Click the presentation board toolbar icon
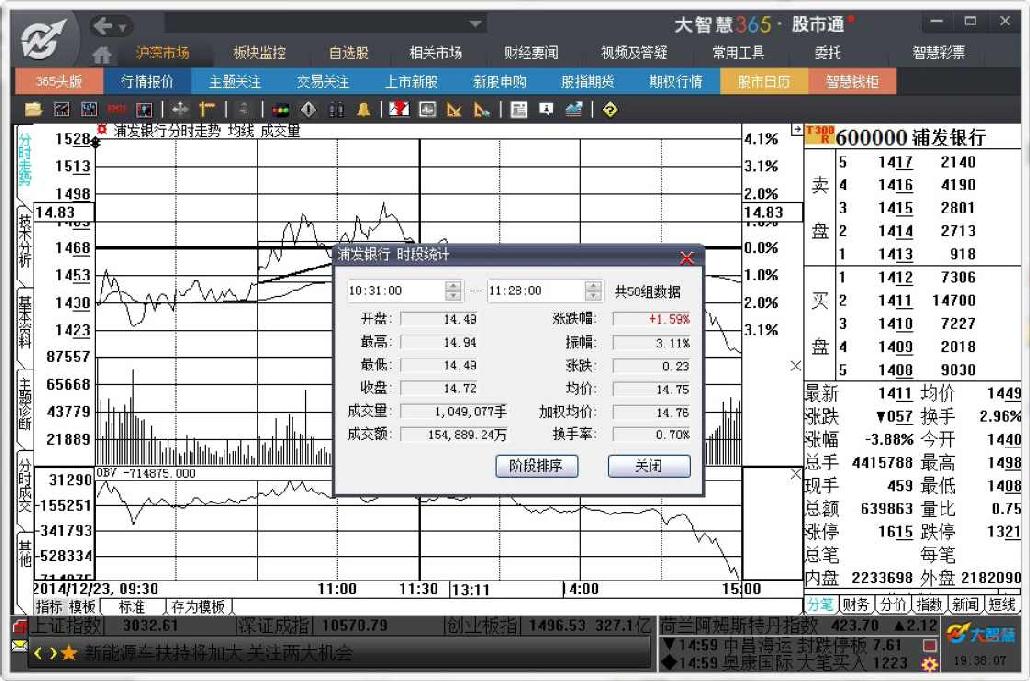Image resolution: width=1030 pixels, height=681 pixels. point(546,110)
